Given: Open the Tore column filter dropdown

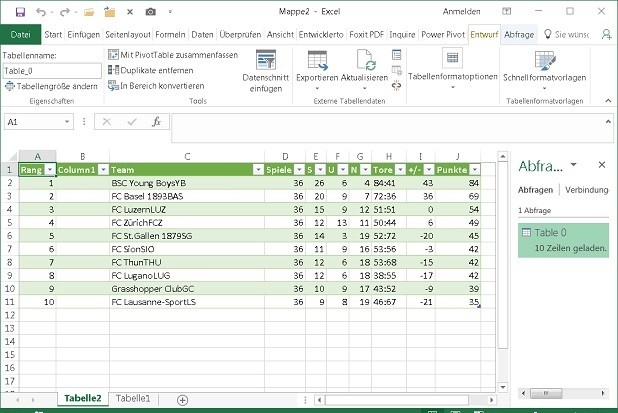Looking at the screenshot, I should click(400, 170).
